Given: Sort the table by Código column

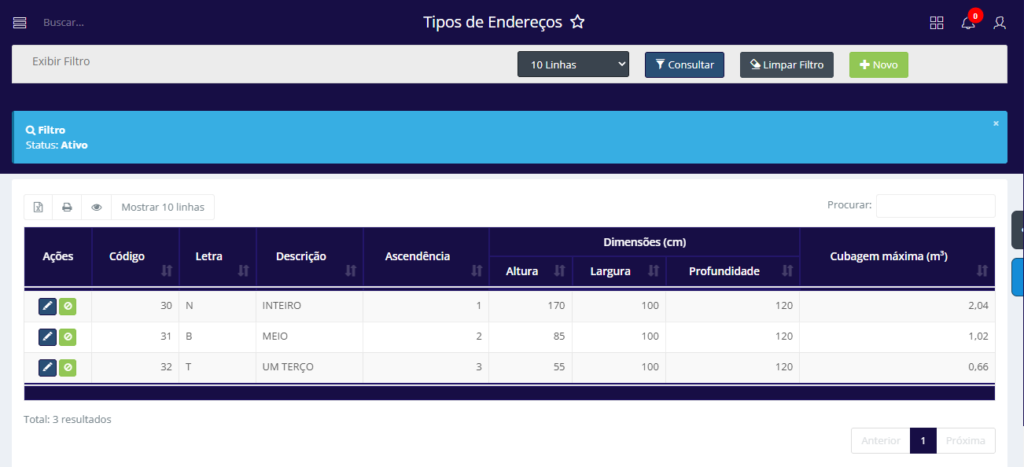Looking at the screenshot, I should click(x=135, y=257).
